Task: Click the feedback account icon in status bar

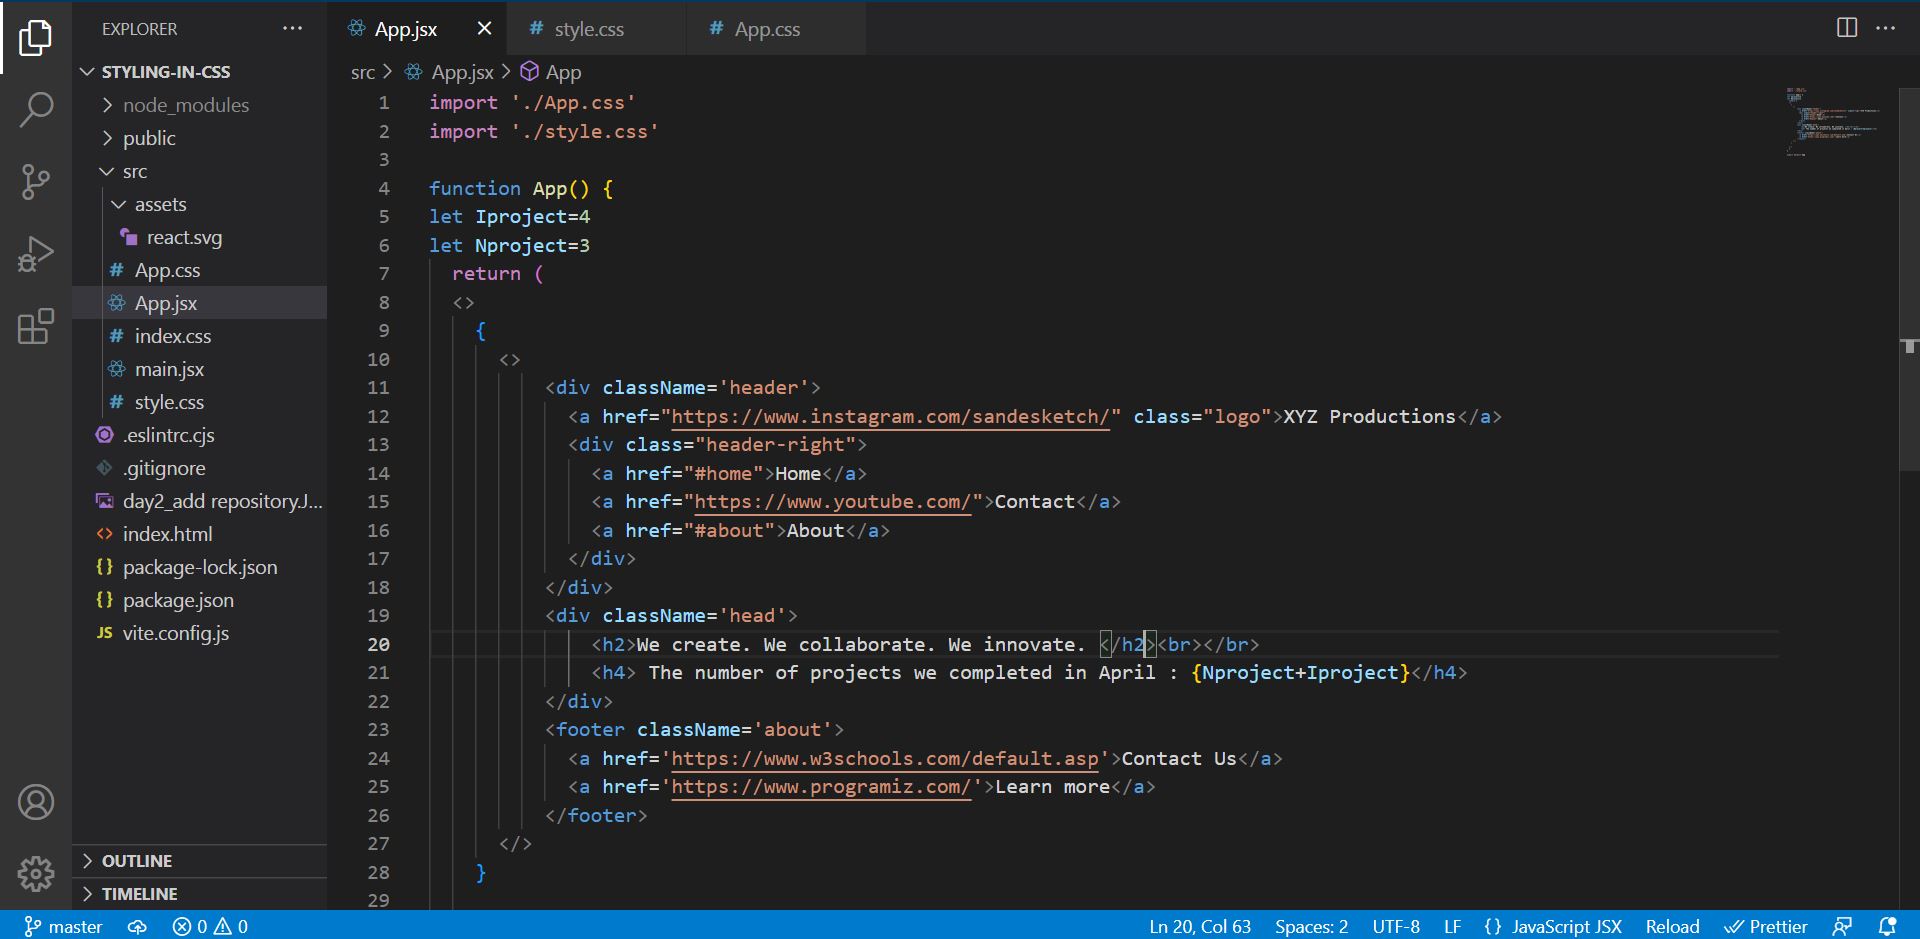Action: coord(1842,927)
